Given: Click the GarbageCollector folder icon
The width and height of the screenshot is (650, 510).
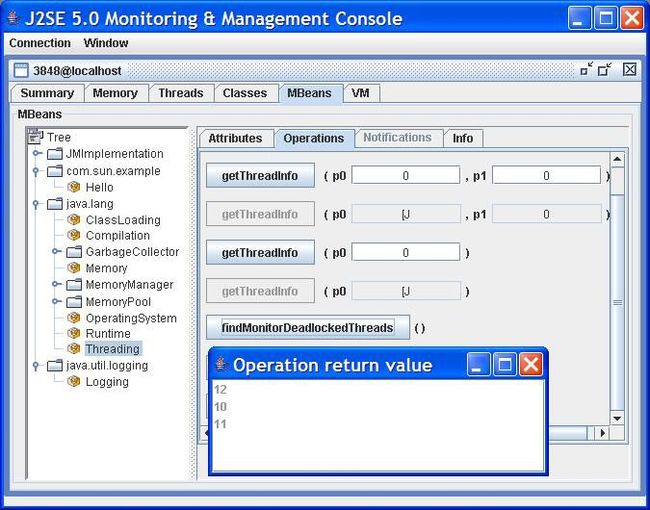Looking at the screenshot, I should click(x=74, y=251).
